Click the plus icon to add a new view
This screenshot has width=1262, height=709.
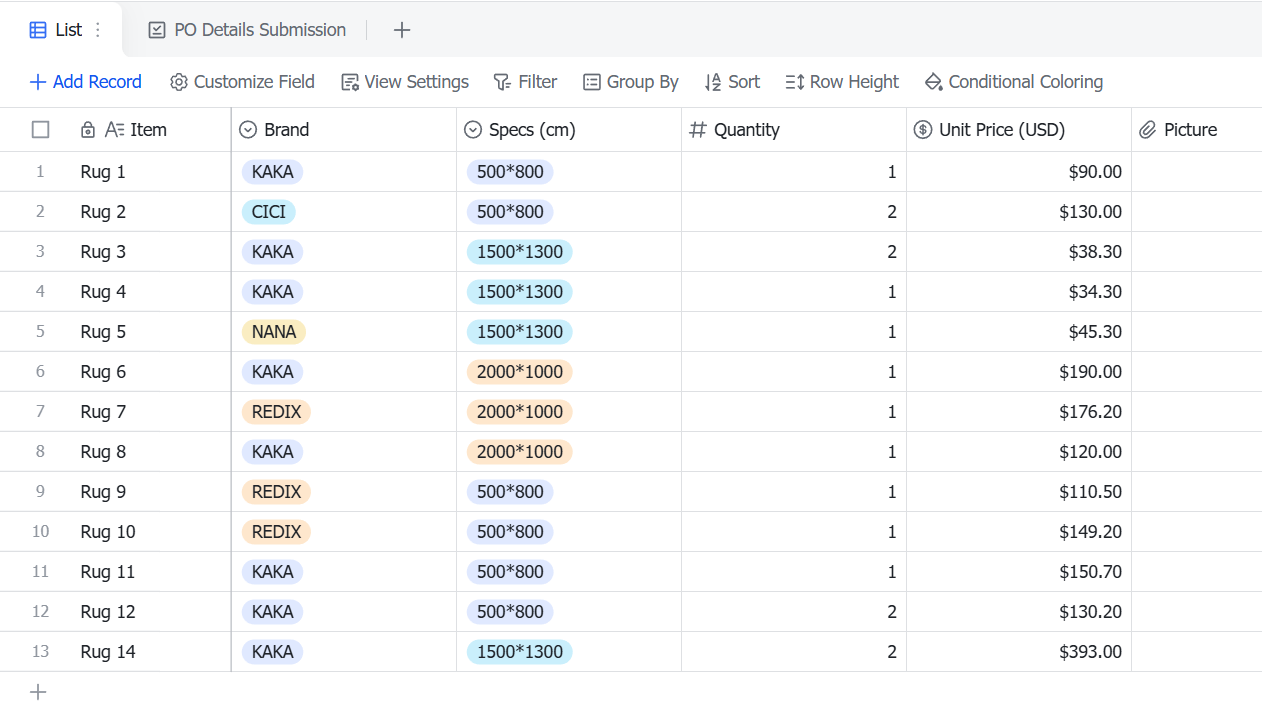click(402, 30)
